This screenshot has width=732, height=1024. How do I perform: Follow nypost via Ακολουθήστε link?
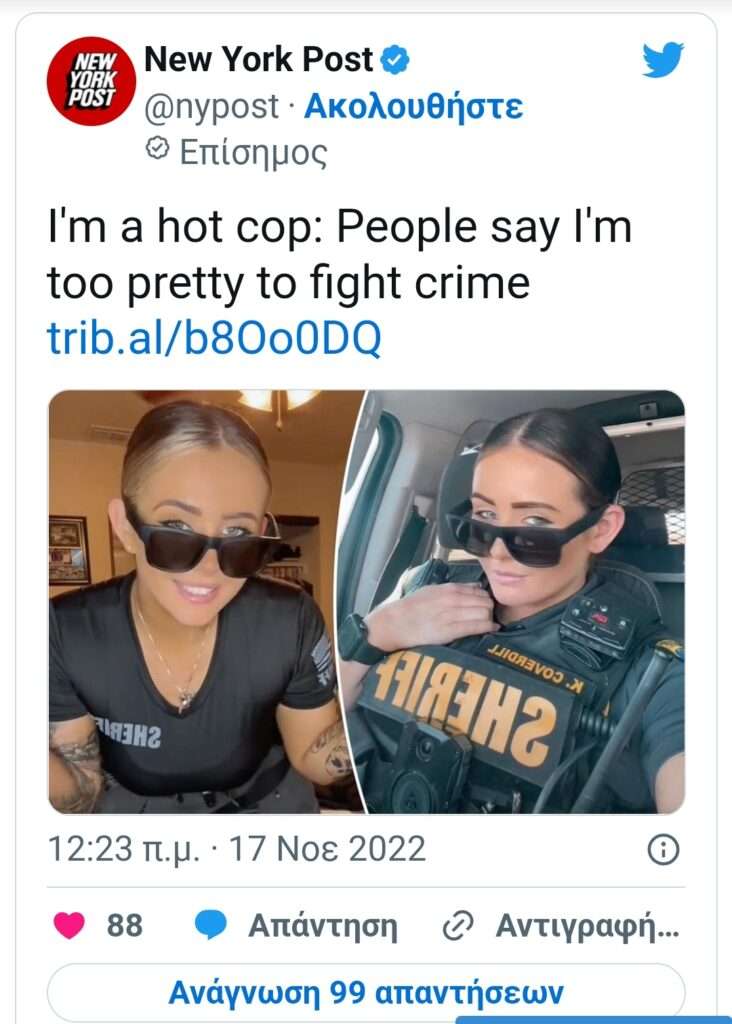(413, 106)
